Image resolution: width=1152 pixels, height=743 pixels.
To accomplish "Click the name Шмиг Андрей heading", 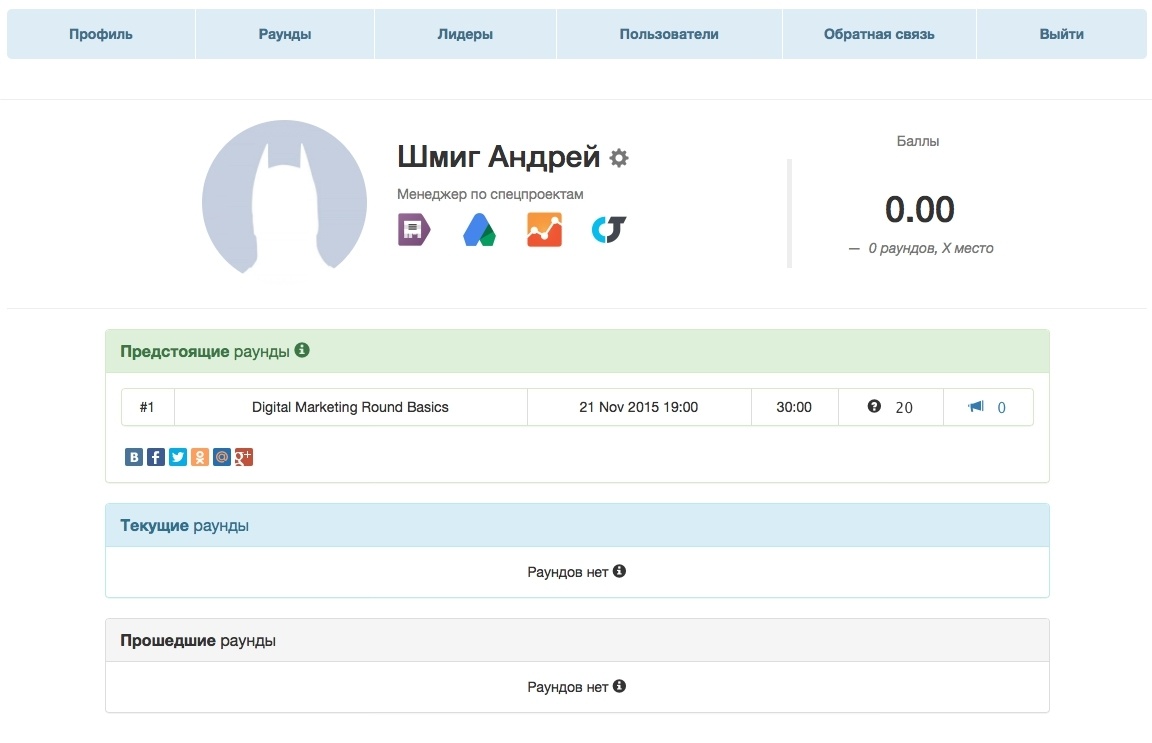I will (499, 157).
